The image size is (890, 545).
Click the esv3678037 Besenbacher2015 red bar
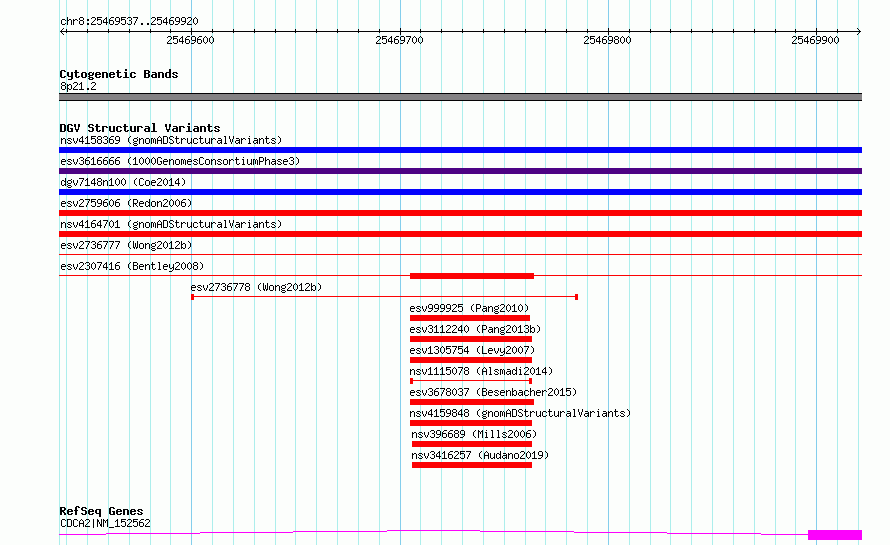472,402
